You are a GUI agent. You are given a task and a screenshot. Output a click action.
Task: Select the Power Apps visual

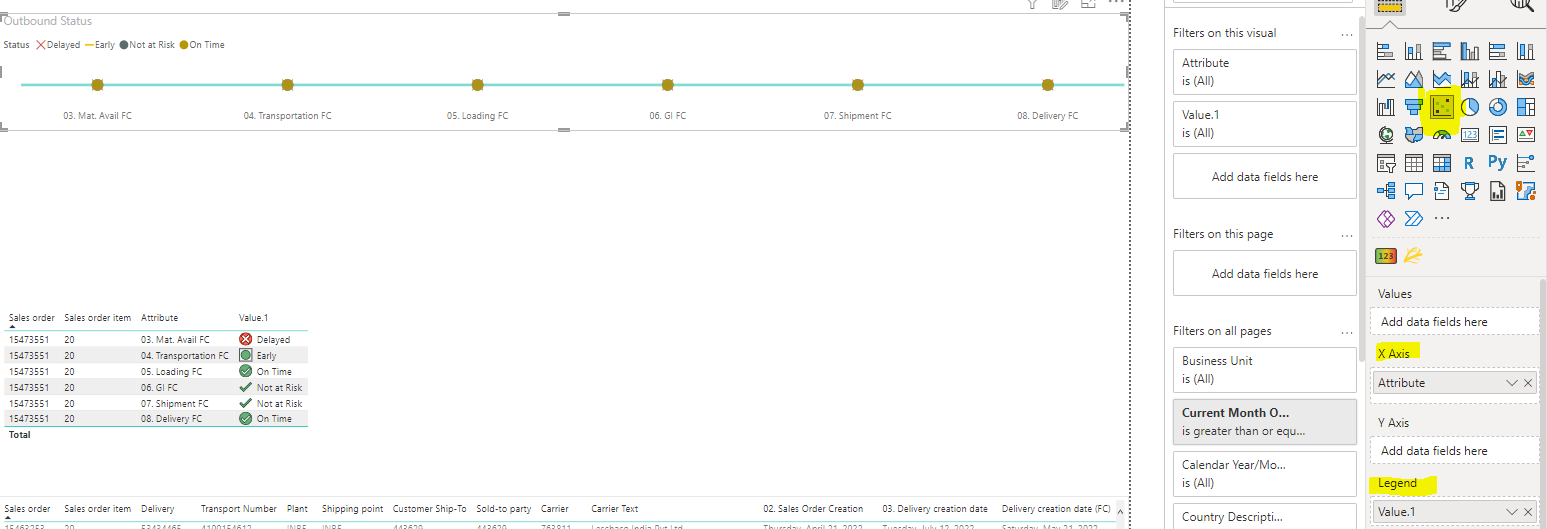coord(1386,219)
